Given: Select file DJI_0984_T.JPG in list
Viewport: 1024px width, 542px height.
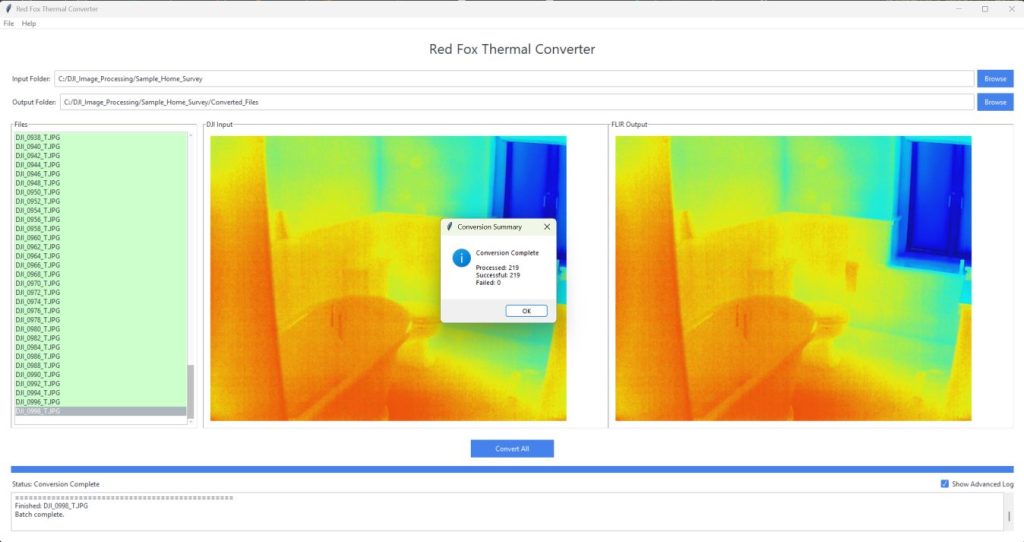Looking at the screenshot, I should 100,347.
